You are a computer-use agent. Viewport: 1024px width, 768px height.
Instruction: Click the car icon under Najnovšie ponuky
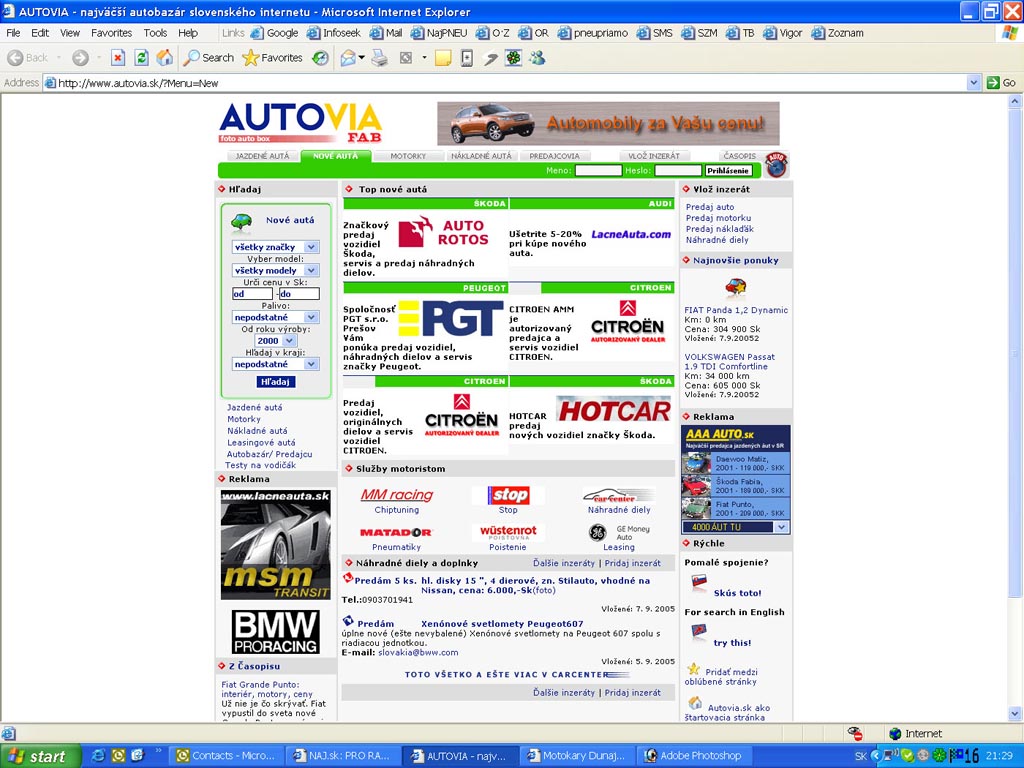pos(736,286)
